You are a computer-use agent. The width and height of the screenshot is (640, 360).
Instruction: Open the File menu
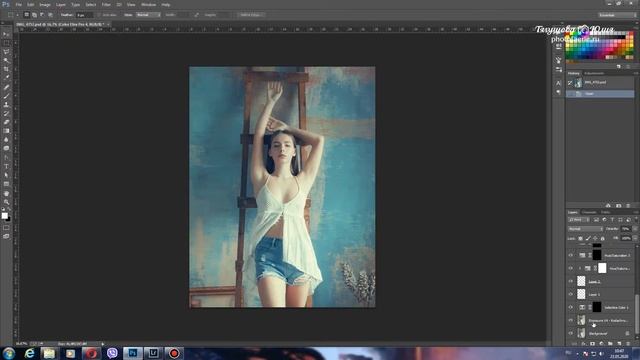click(x=18, y=4)
